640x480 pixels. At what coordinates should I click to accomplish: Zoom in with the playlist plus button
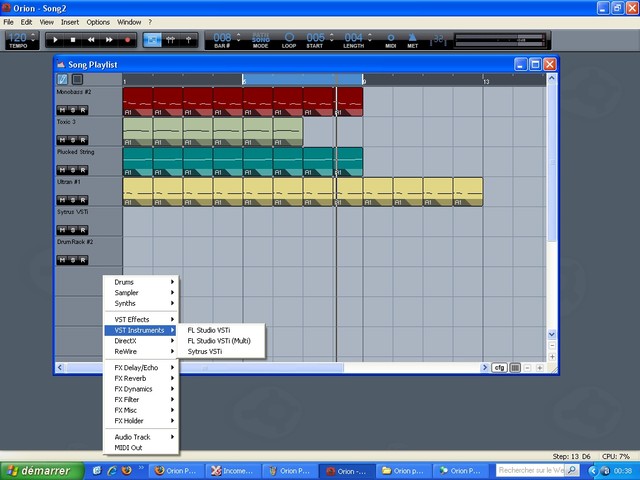coord(539,368)
